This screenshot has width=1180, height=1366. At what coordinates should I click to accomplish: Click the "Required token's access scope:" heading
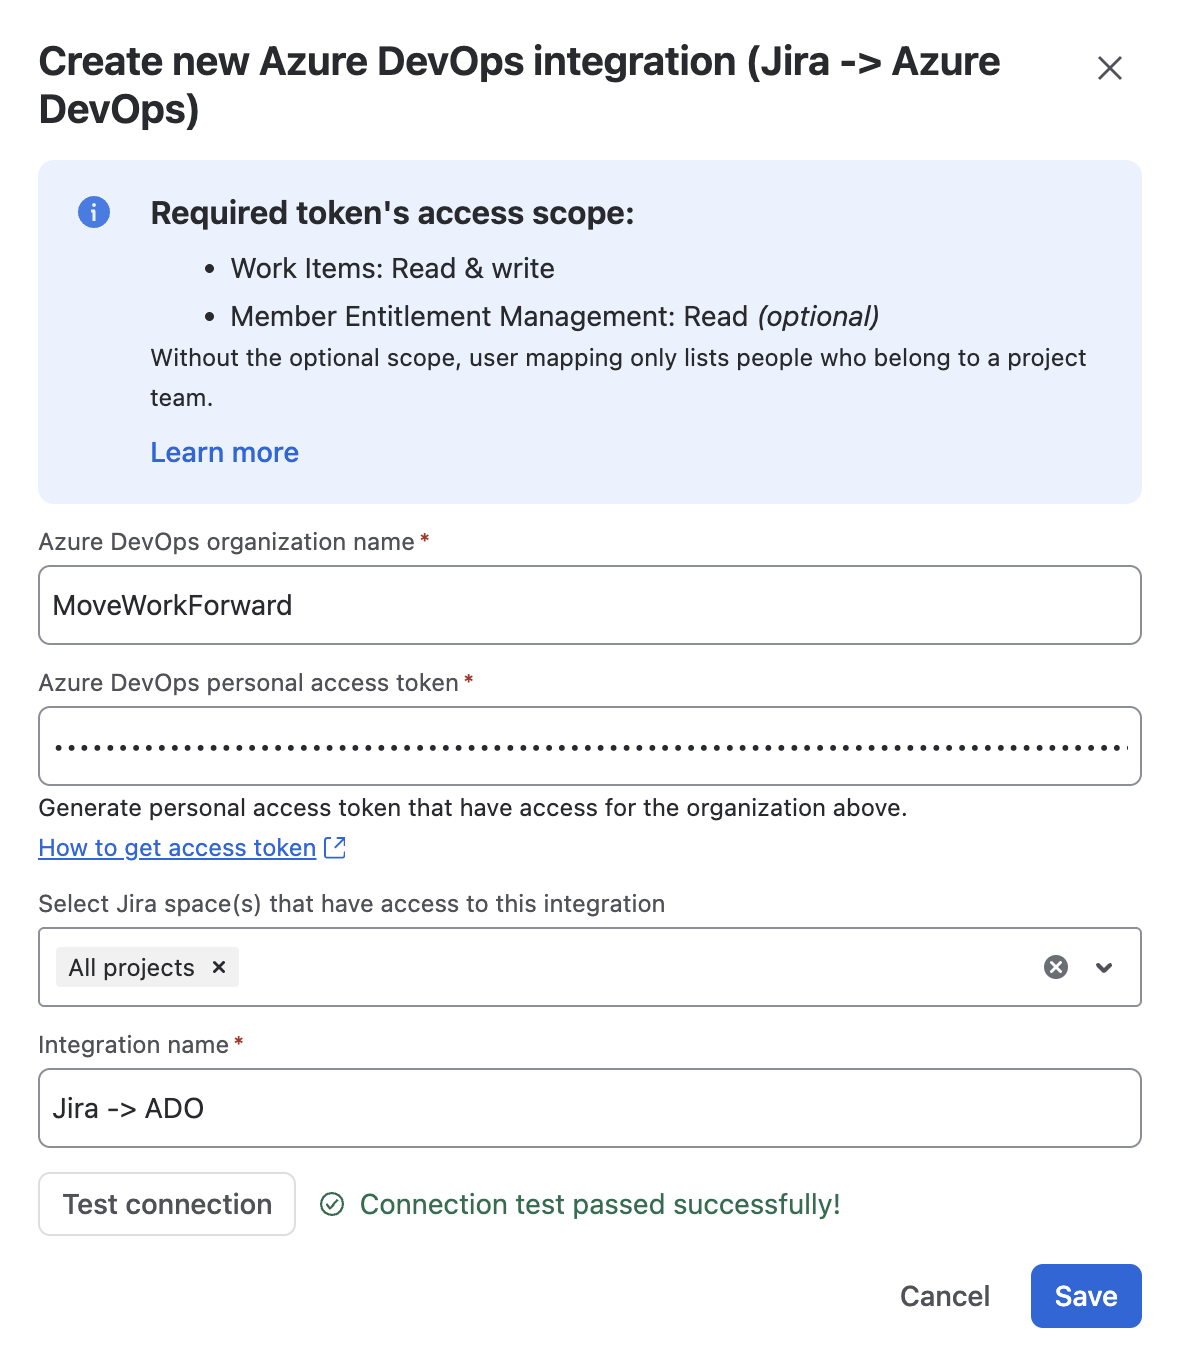click(x=393, y=213)
